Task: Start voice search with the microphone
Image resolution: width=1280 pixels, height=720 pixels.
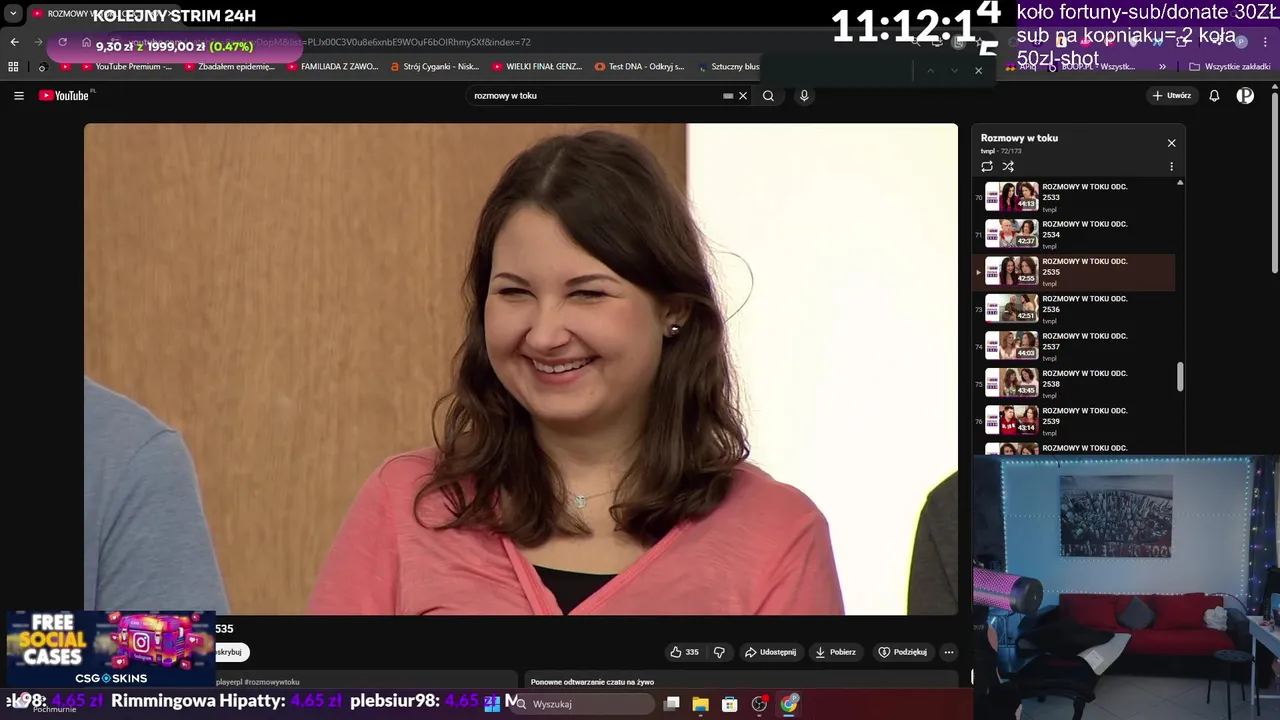Action: coord(804,96)
